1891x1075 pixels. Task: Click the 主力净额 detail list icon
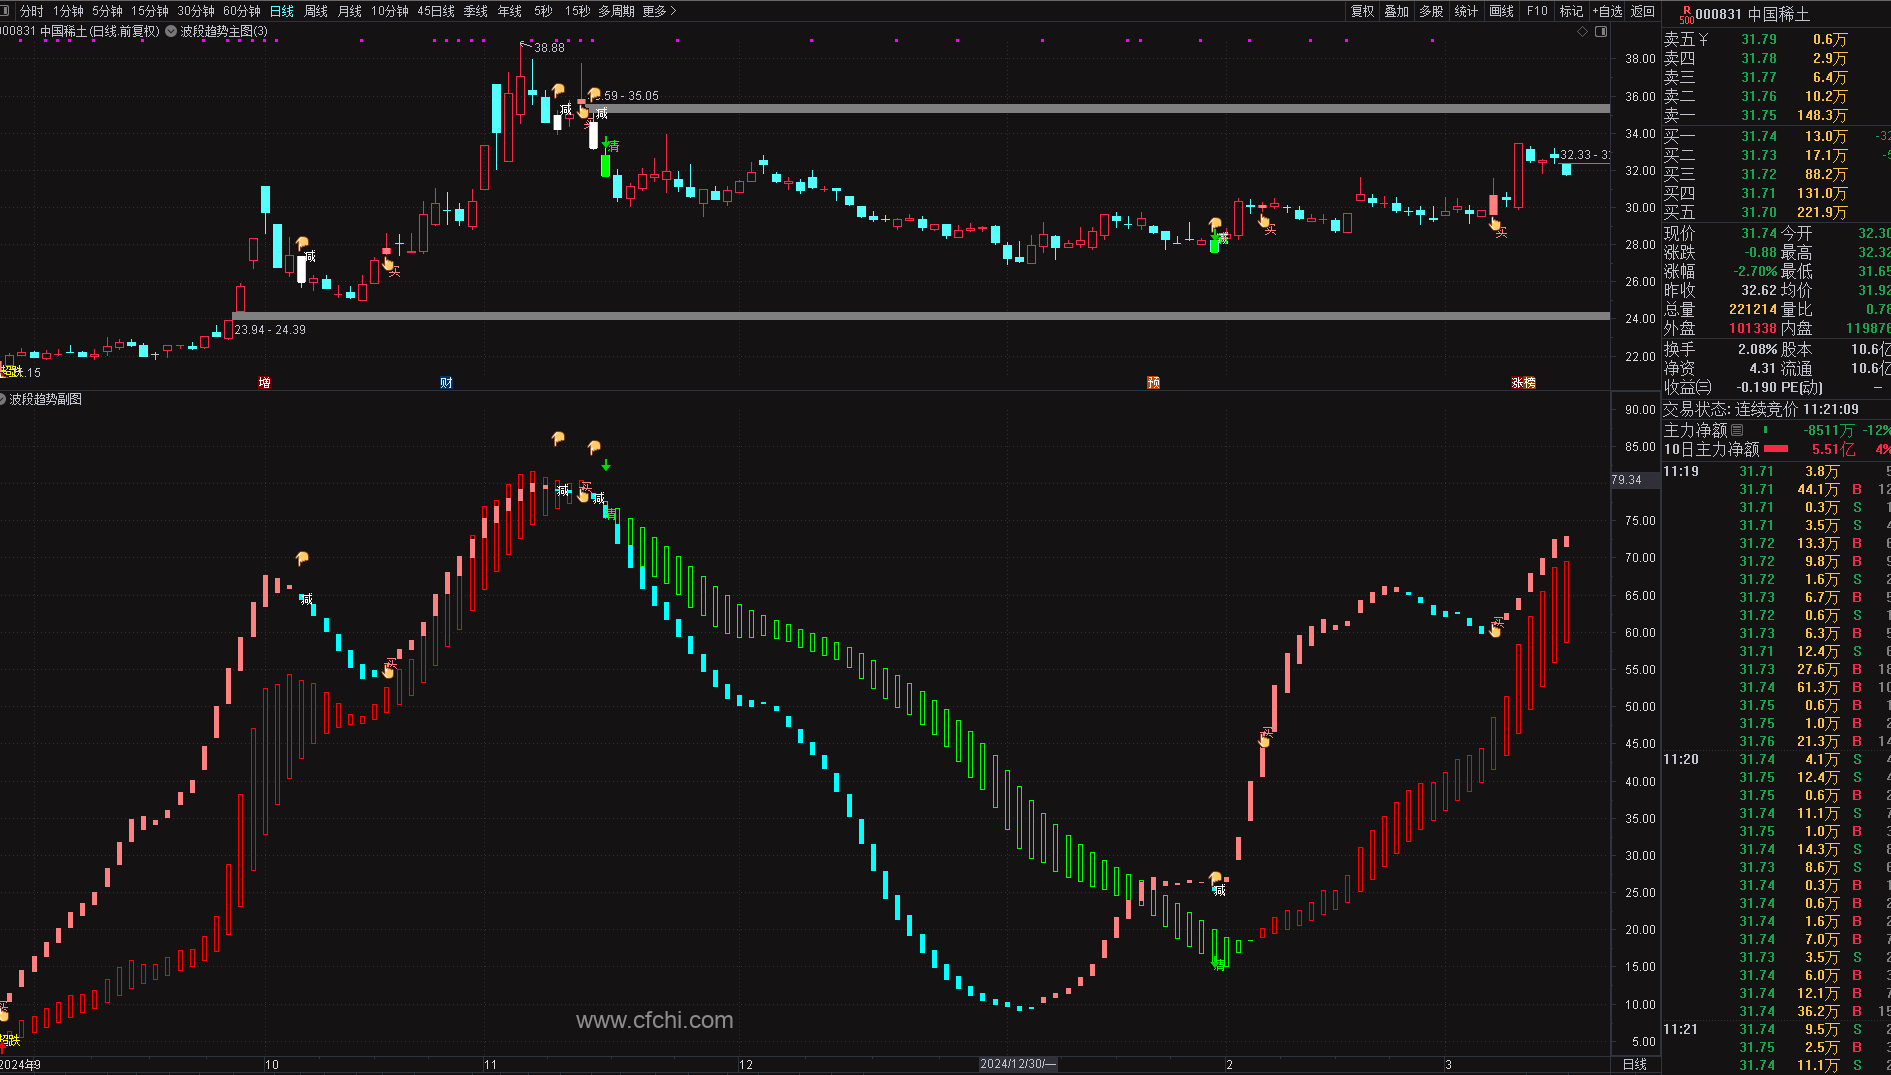click(1737, 430)
